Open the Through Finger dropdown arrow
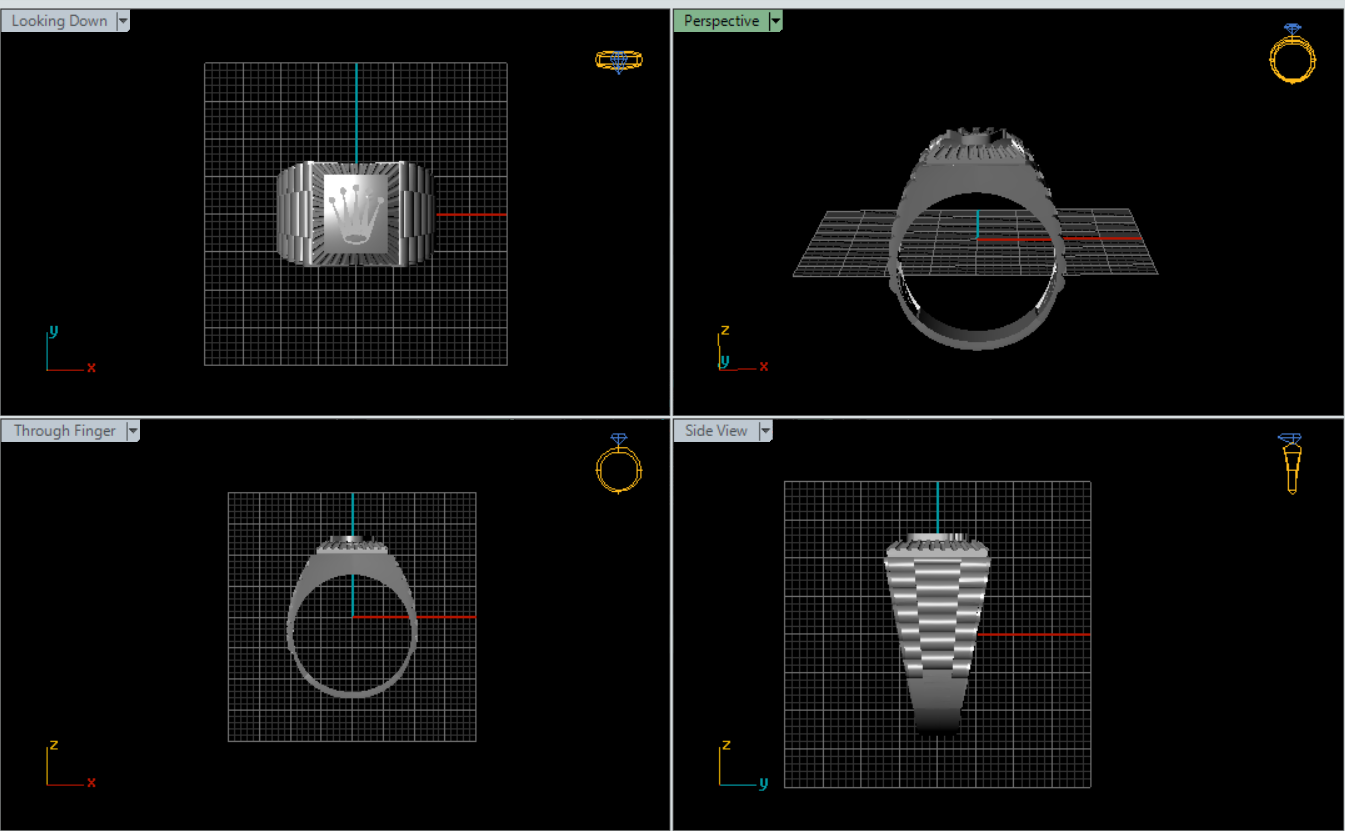 [x=133, y=431]
